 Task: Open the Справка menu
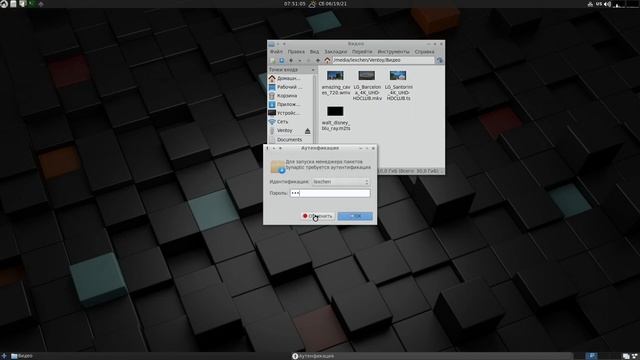(x=424, y=52)
